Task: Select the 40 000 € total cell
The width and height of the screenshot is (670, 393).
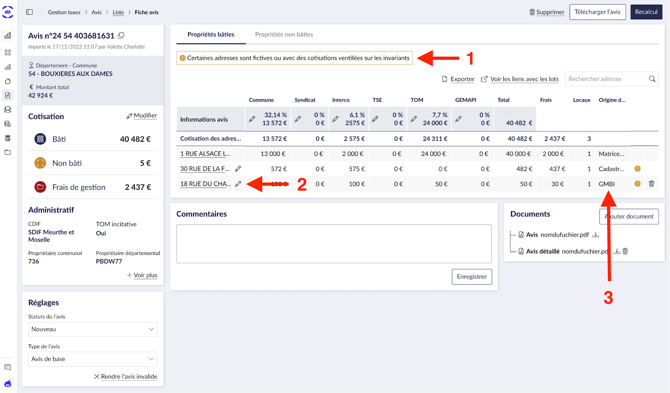Action: (x=516, y=154)
